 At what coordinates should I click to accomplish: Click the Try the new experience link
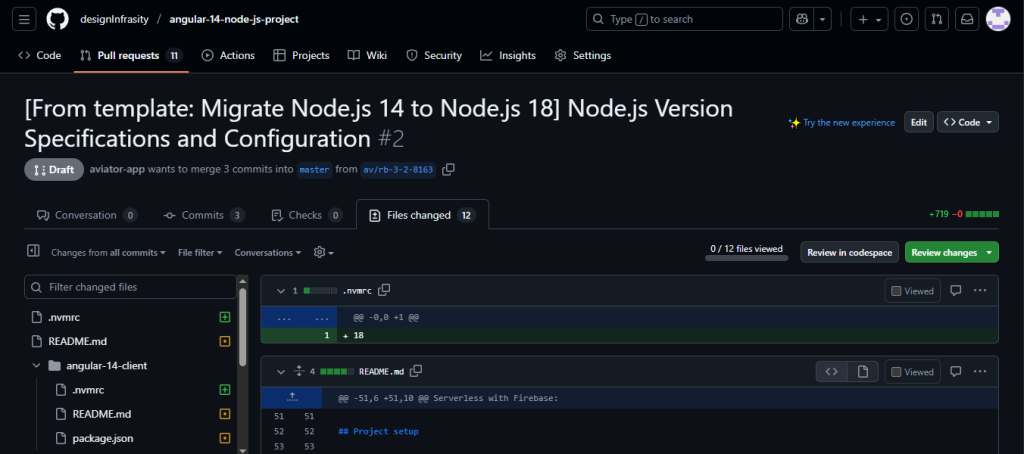point(841,123)
